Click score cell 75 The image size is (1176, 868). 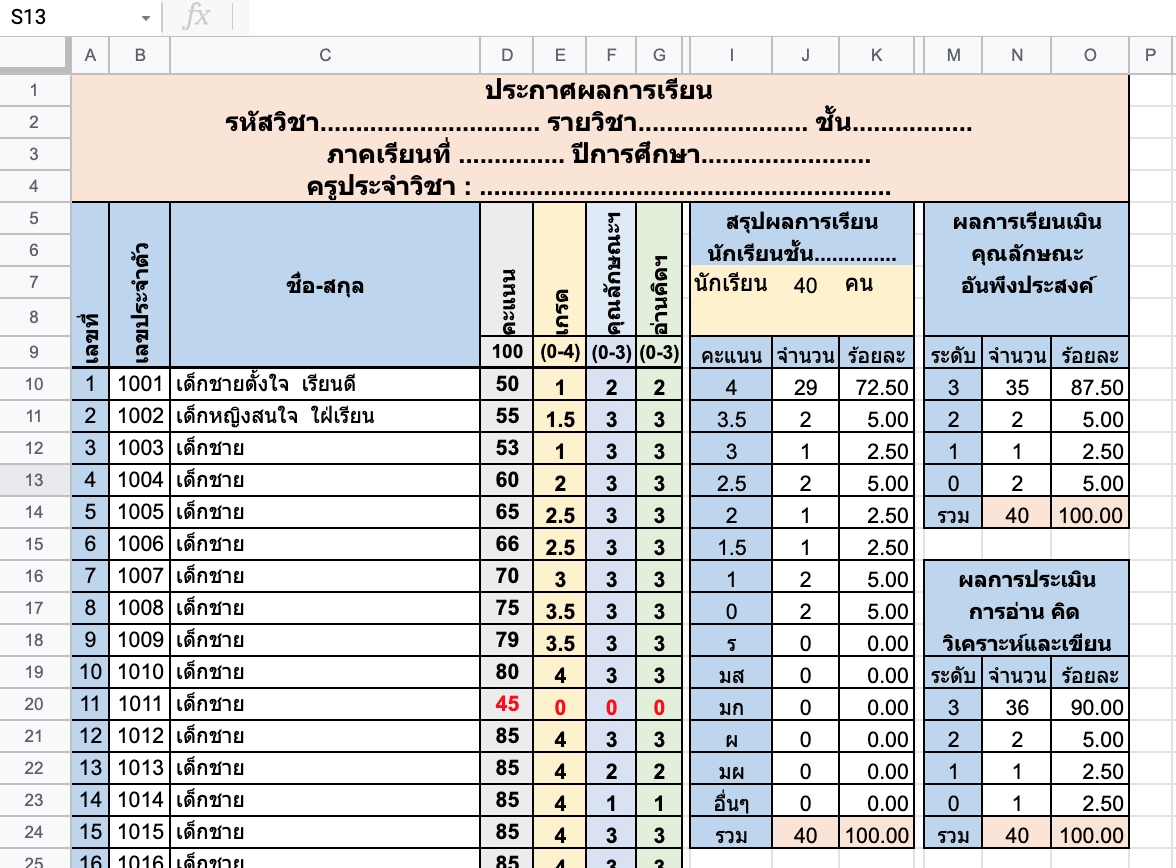click(x=507, y=608)
